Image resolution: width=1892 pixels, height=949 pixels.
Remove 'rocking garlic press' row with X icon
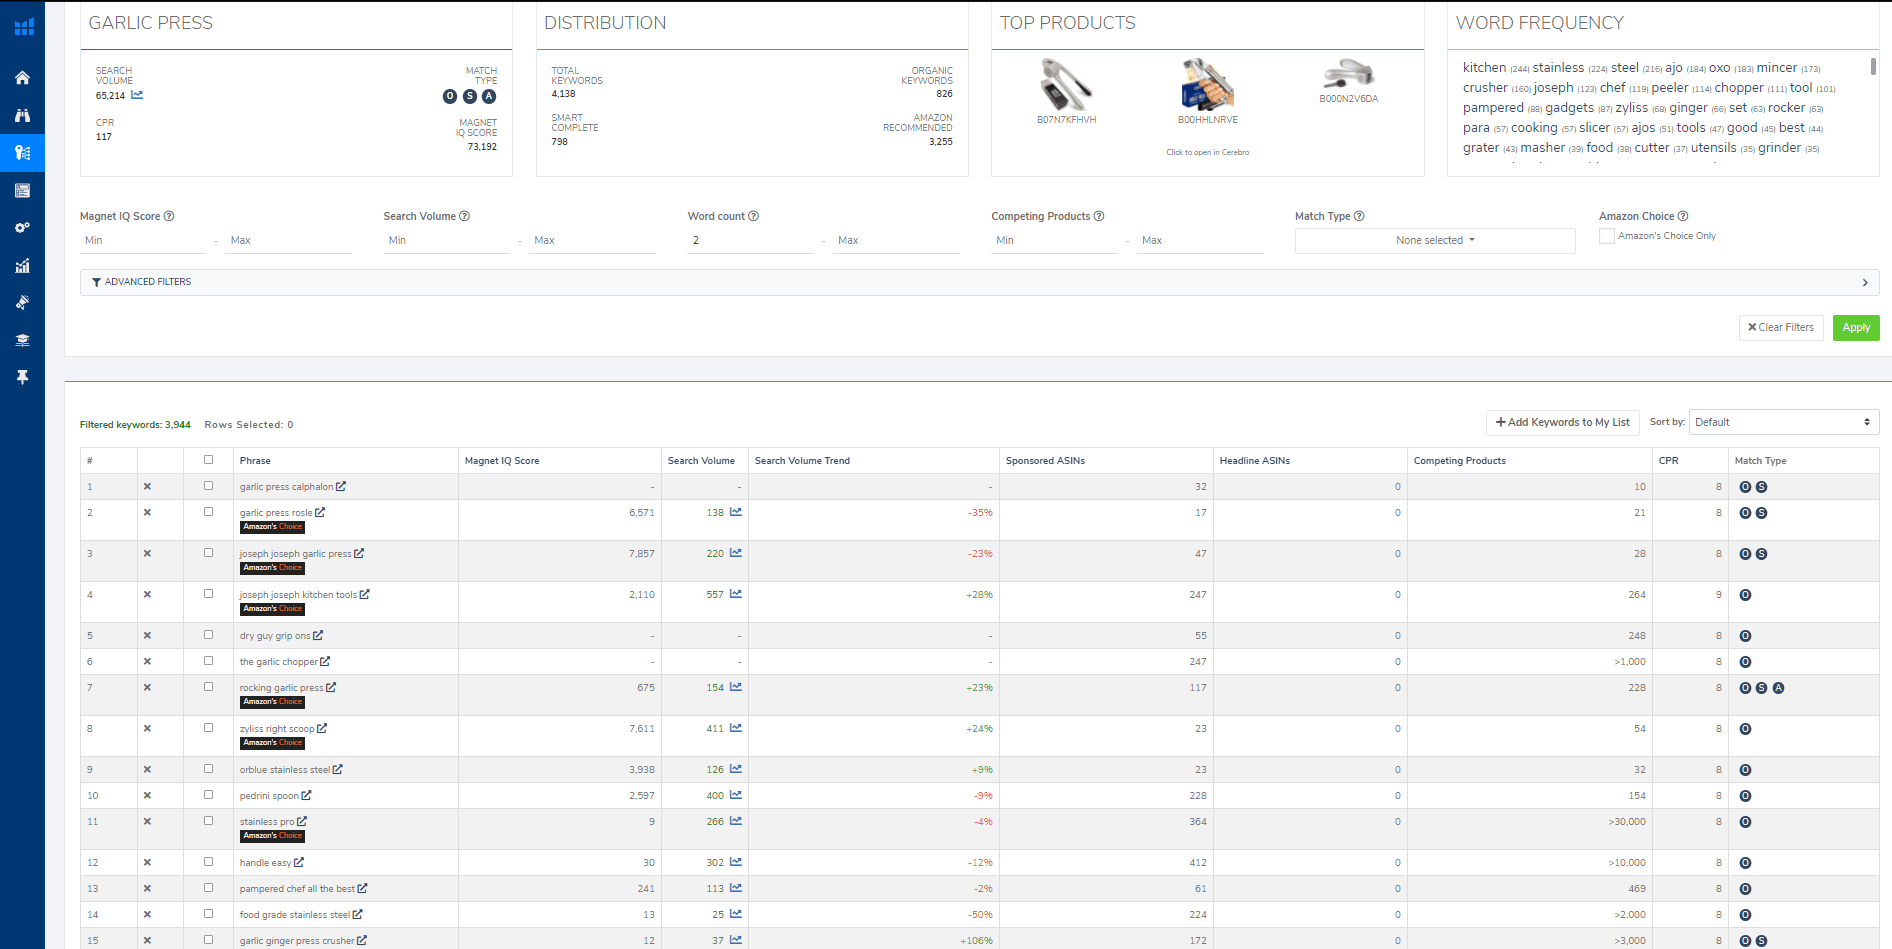tap(147, 688)
